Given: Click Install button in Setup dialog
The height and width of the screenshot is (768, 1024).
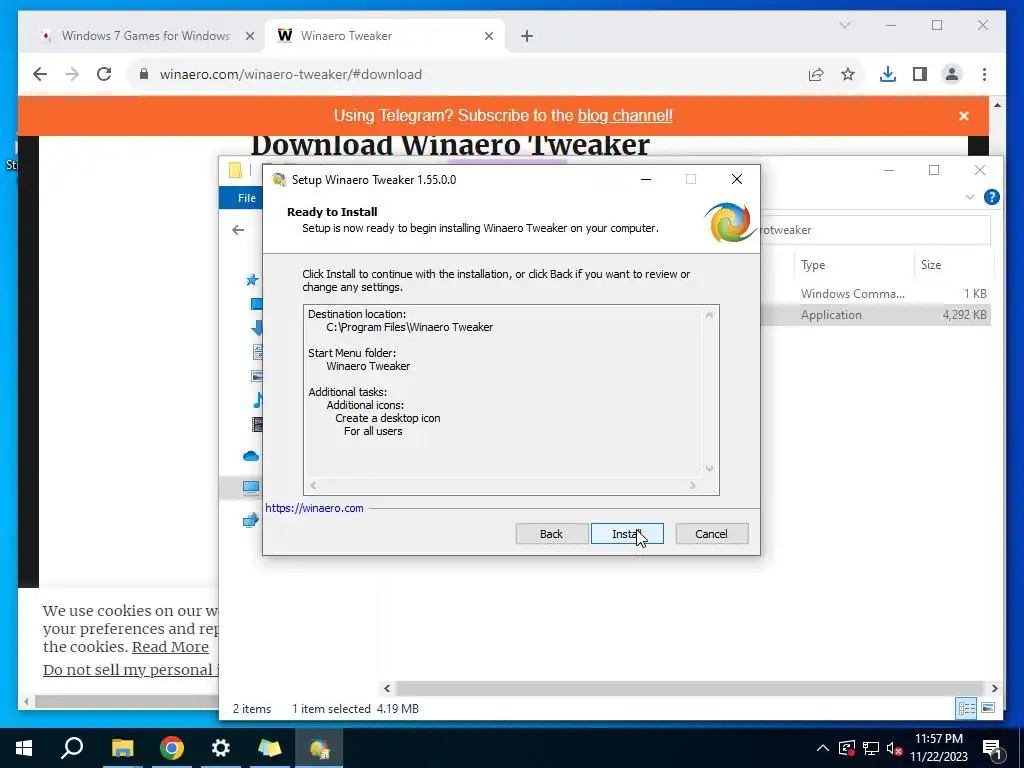Looking at the screenshot, I should [x=627, y=534].
